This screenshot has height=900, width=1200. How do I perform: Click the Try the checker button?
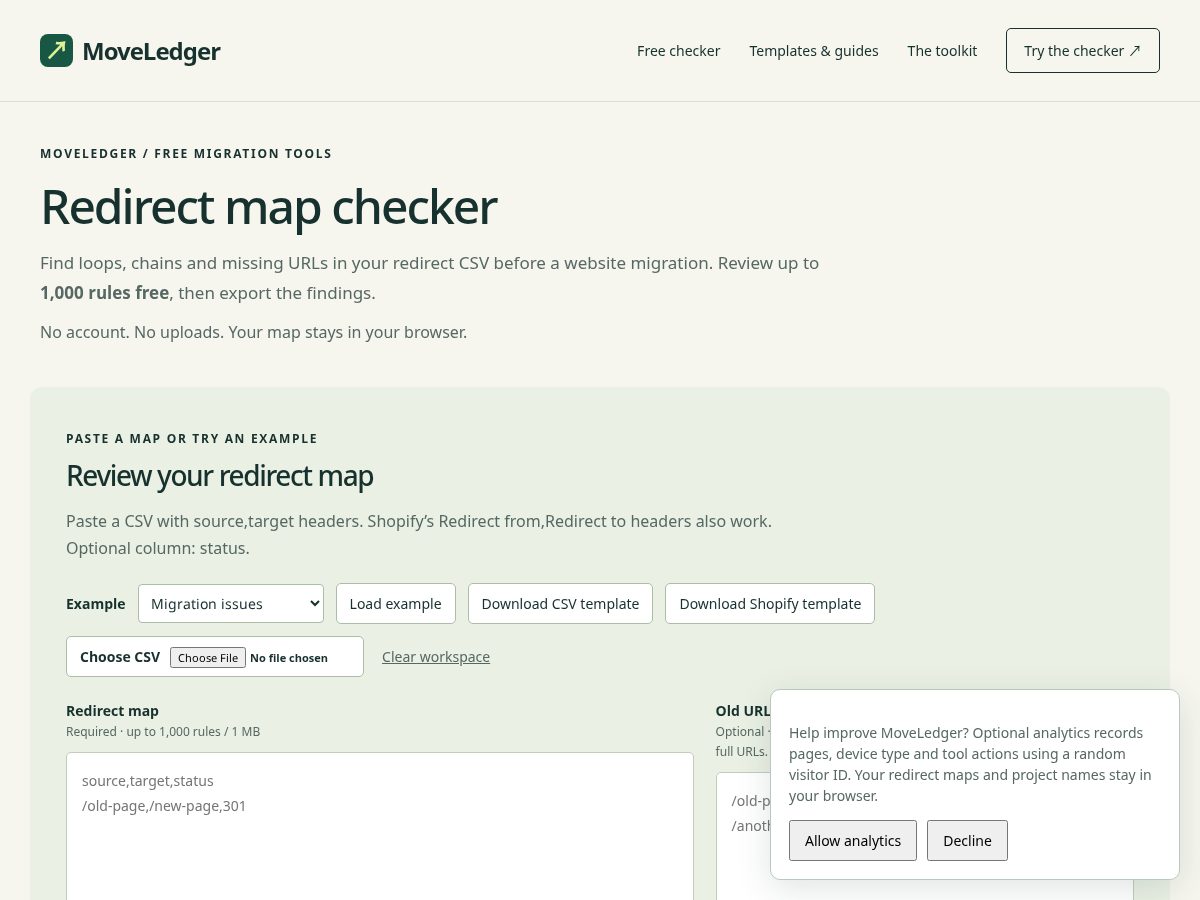tap(1083, 51)
